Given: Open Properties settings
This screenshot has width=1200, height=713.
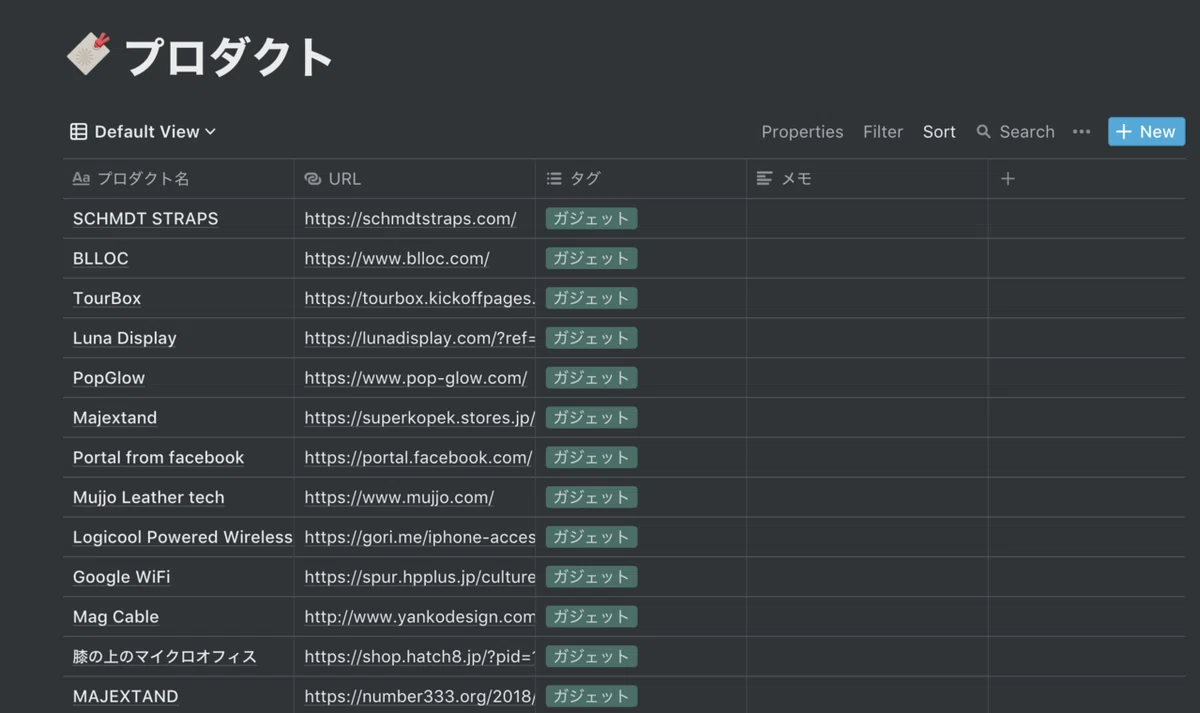Looking at the screenshot, I should click(802, 132).
